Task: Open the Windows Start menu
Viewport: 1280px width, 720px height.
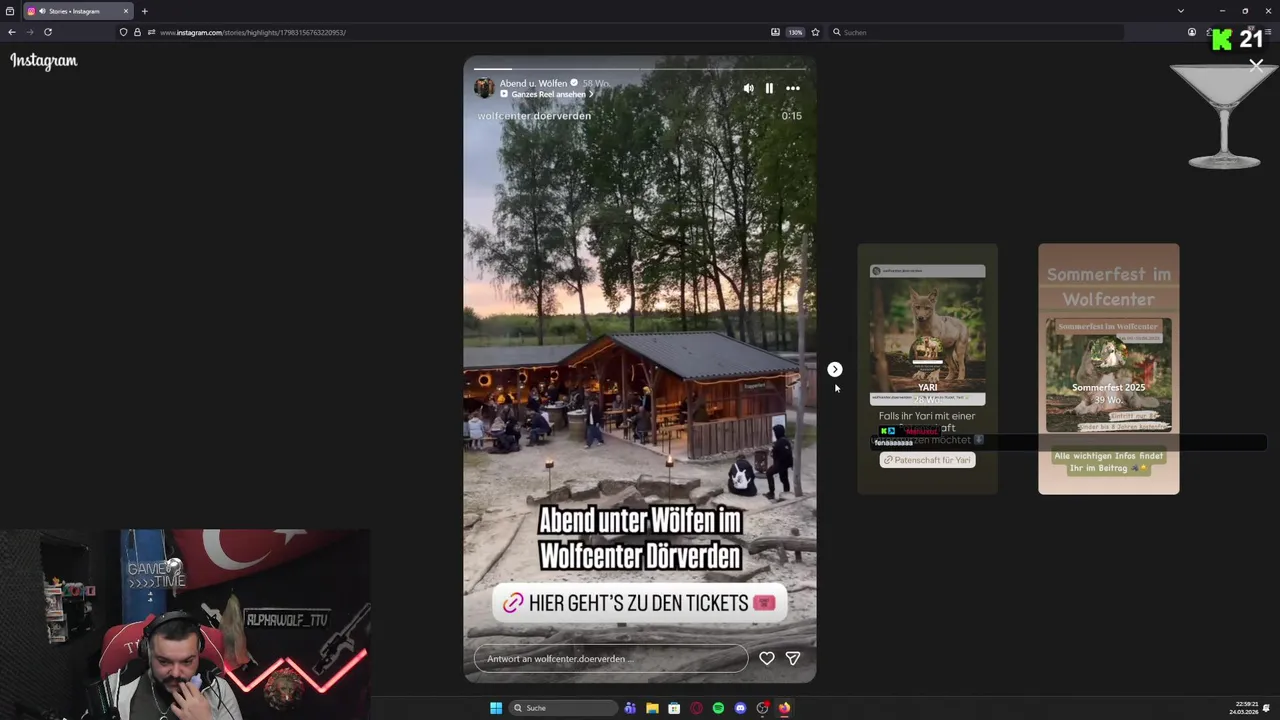Action: click(496, 708)
